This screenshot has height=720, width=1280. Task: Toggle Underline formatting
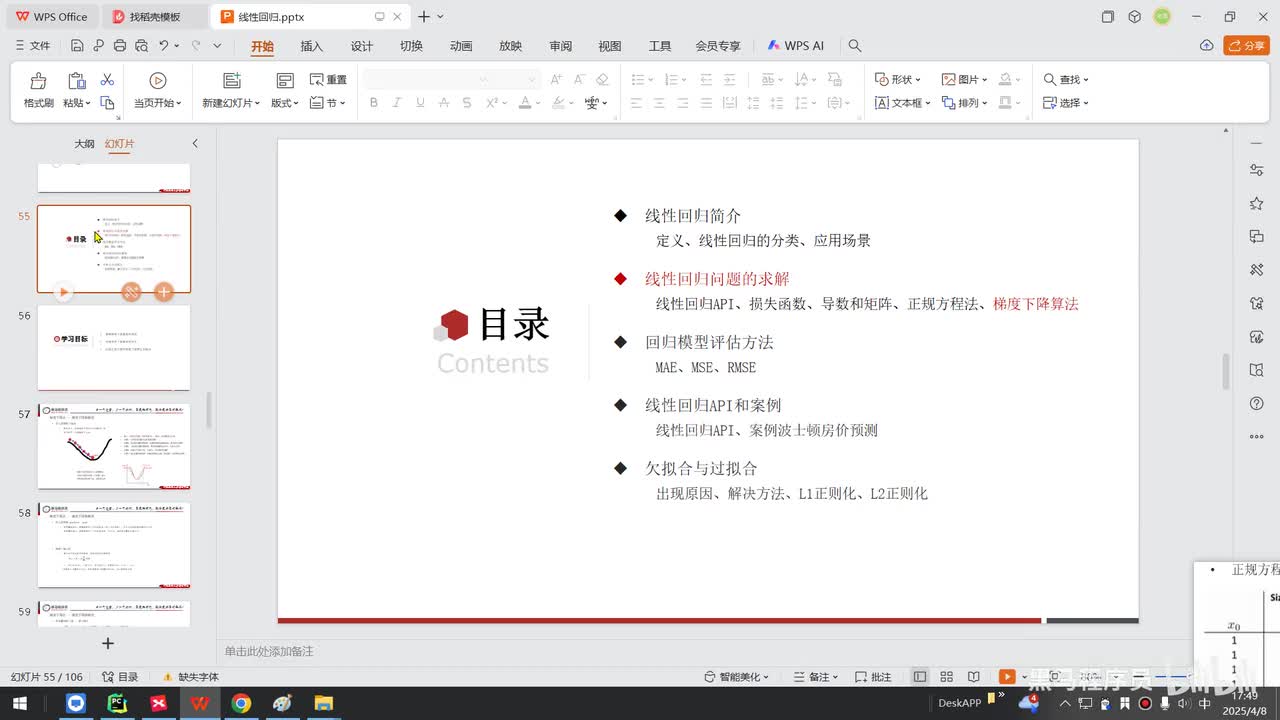pos(420,103)
